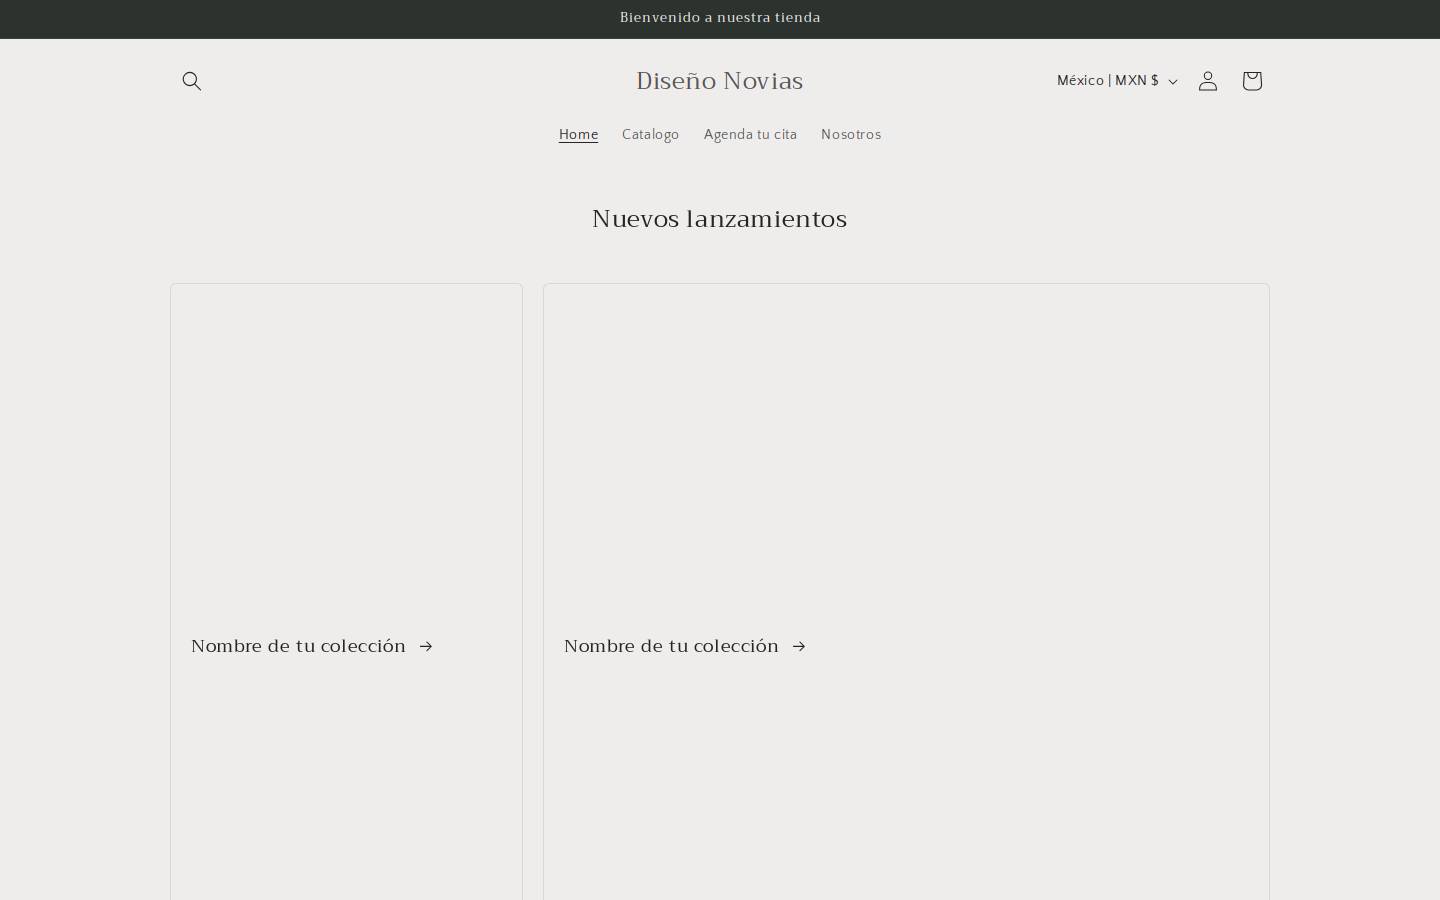Click the Bienvenido a nuestra tienda announcement

click(x=720, y=18)
